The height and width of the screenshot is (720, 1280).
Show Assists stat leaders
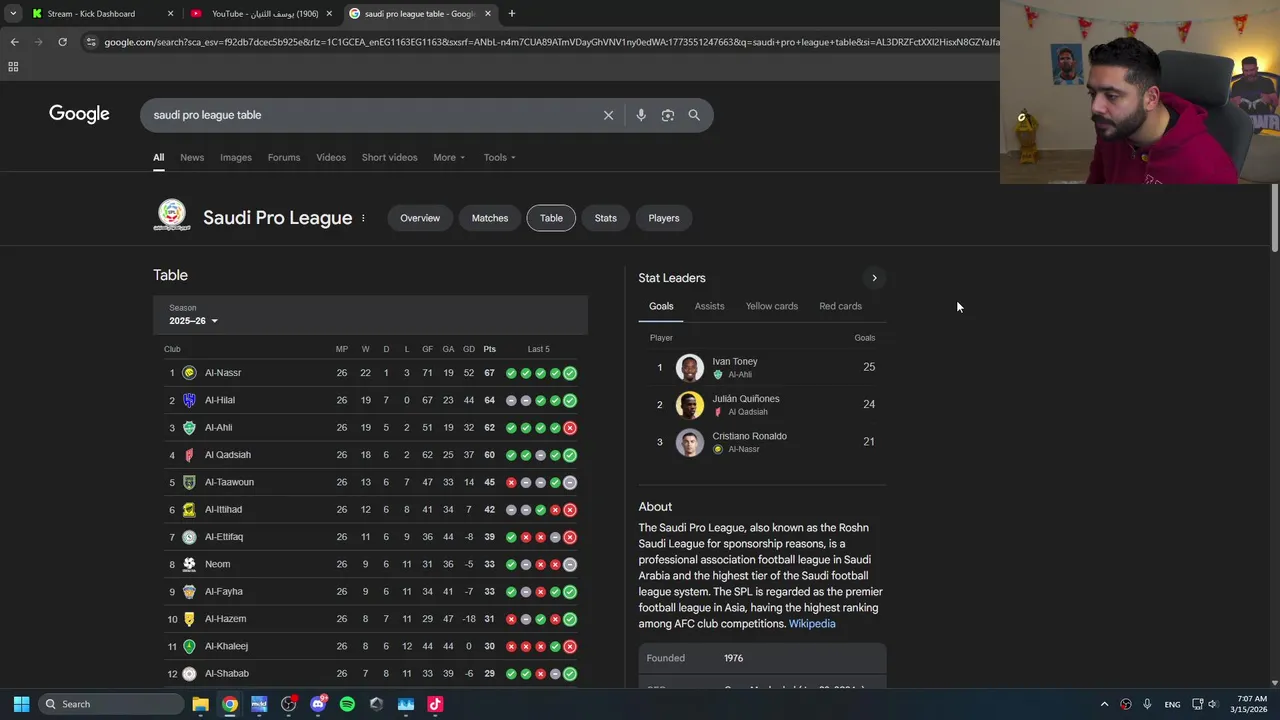click(709, 306)
